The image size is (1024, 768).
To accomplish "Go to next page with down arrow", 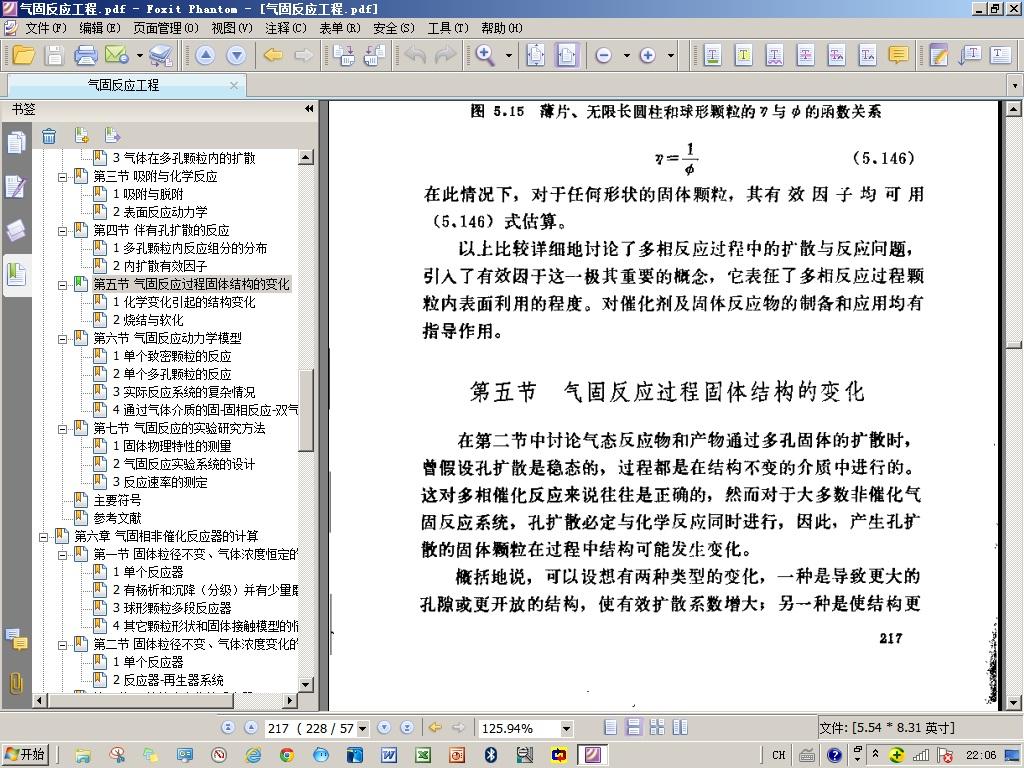I will pos(236,56).
